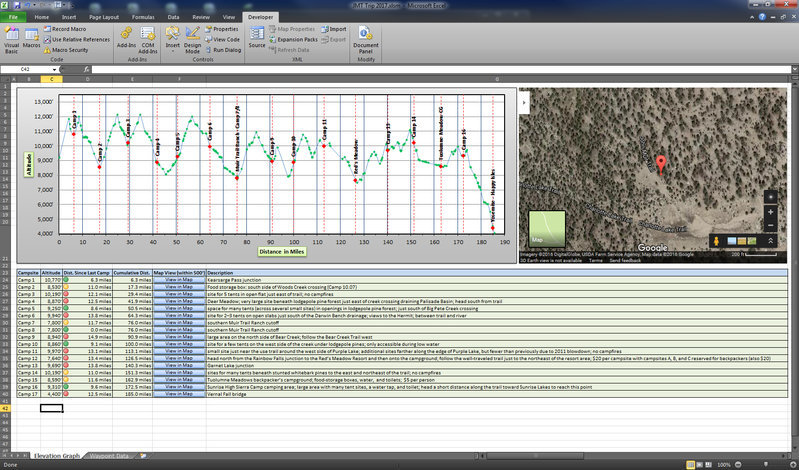The image size is (799, 470).
Task: Switch to Map view thumbnail
Action: coord(547,229)
